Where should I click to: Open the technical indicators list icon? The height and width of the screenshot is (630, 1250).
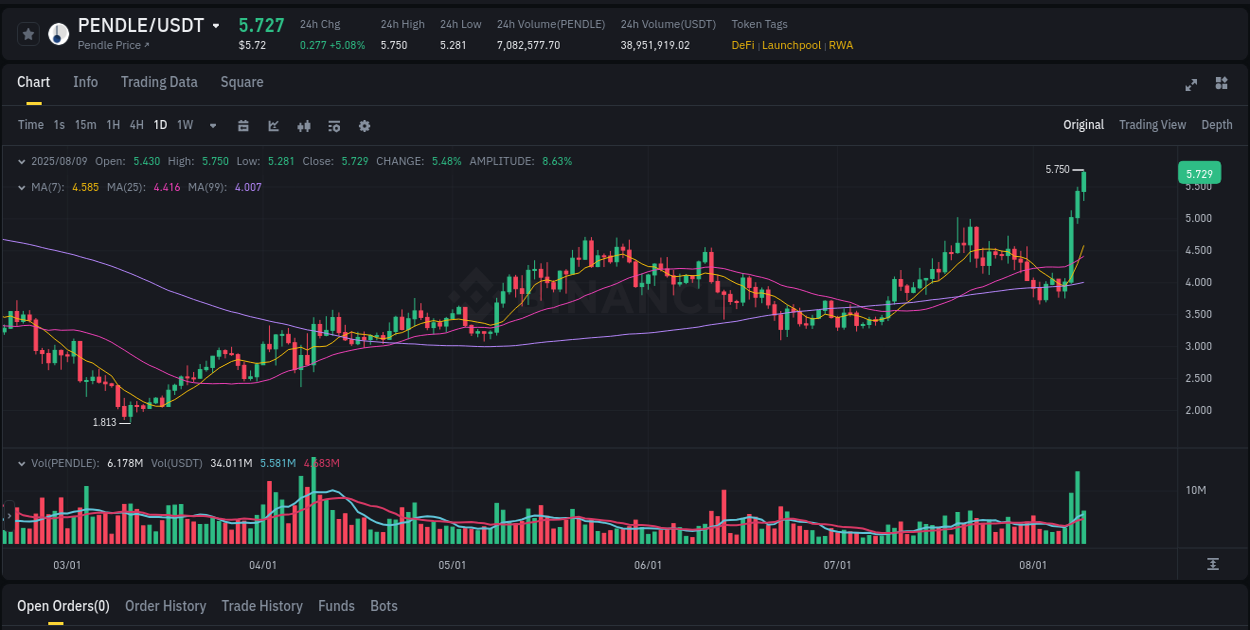(x=333, y=125)
